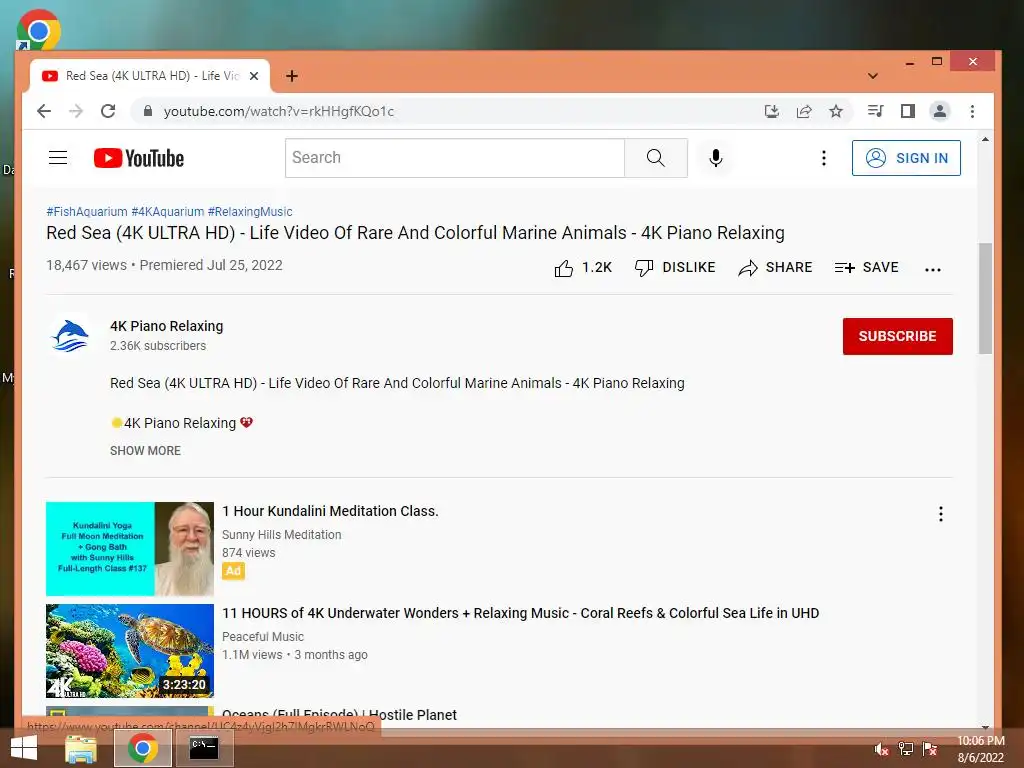Toggle the Chrome side panel icon
This screenshot has height=768, width=1024.
(908, 111)
